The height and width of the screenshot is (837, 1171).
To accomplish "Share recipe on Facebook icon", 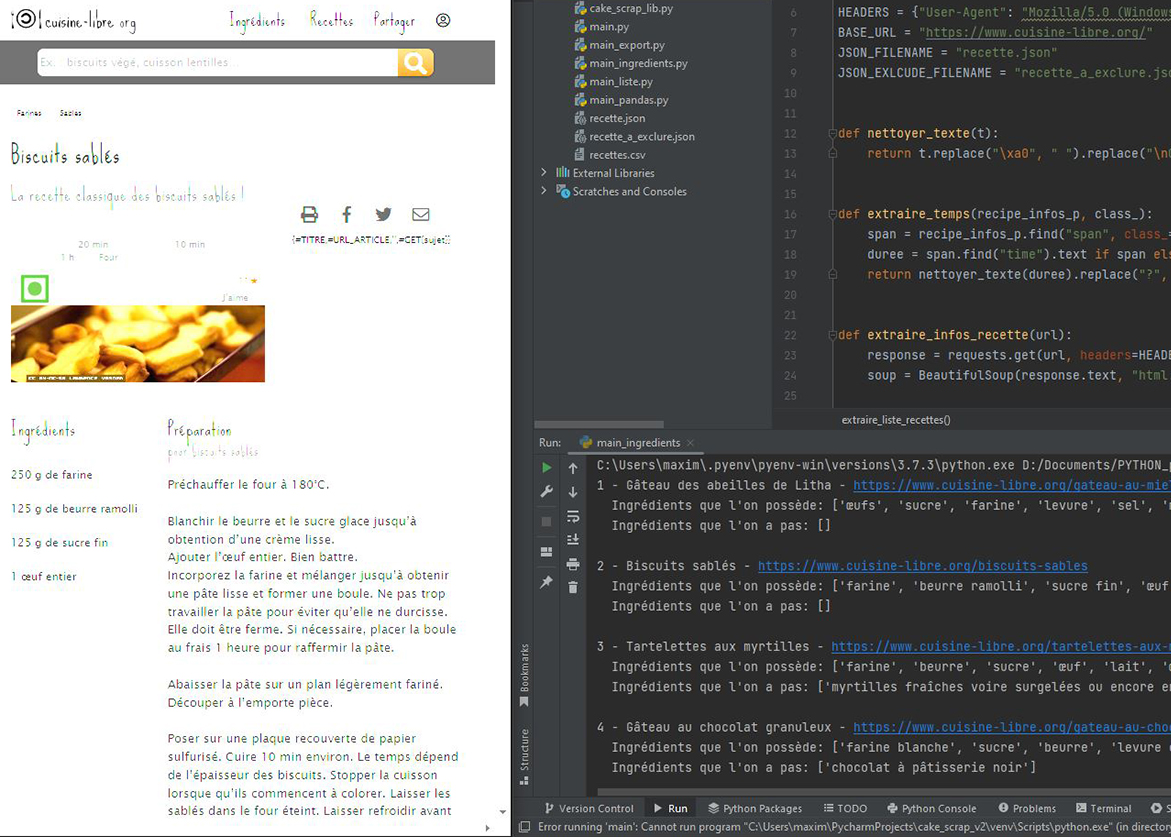I will click(347, 215).
